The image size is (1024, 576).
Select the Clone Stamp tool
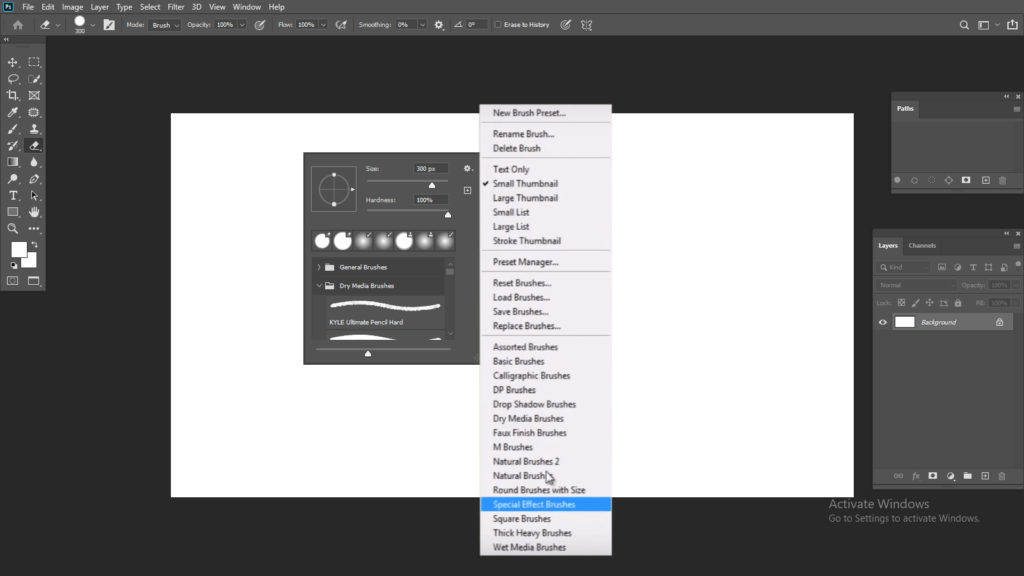34,129
